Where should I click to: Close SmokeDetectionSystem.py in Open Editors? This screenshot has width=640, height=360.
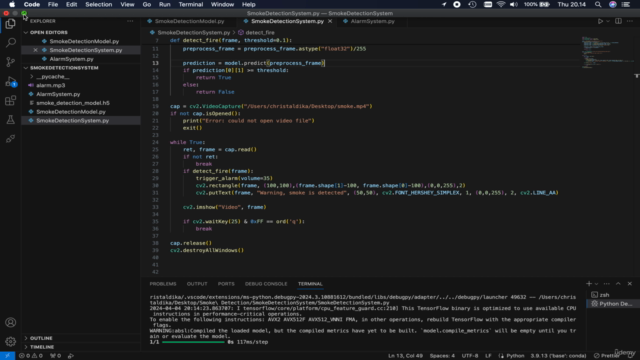(36, 50)
